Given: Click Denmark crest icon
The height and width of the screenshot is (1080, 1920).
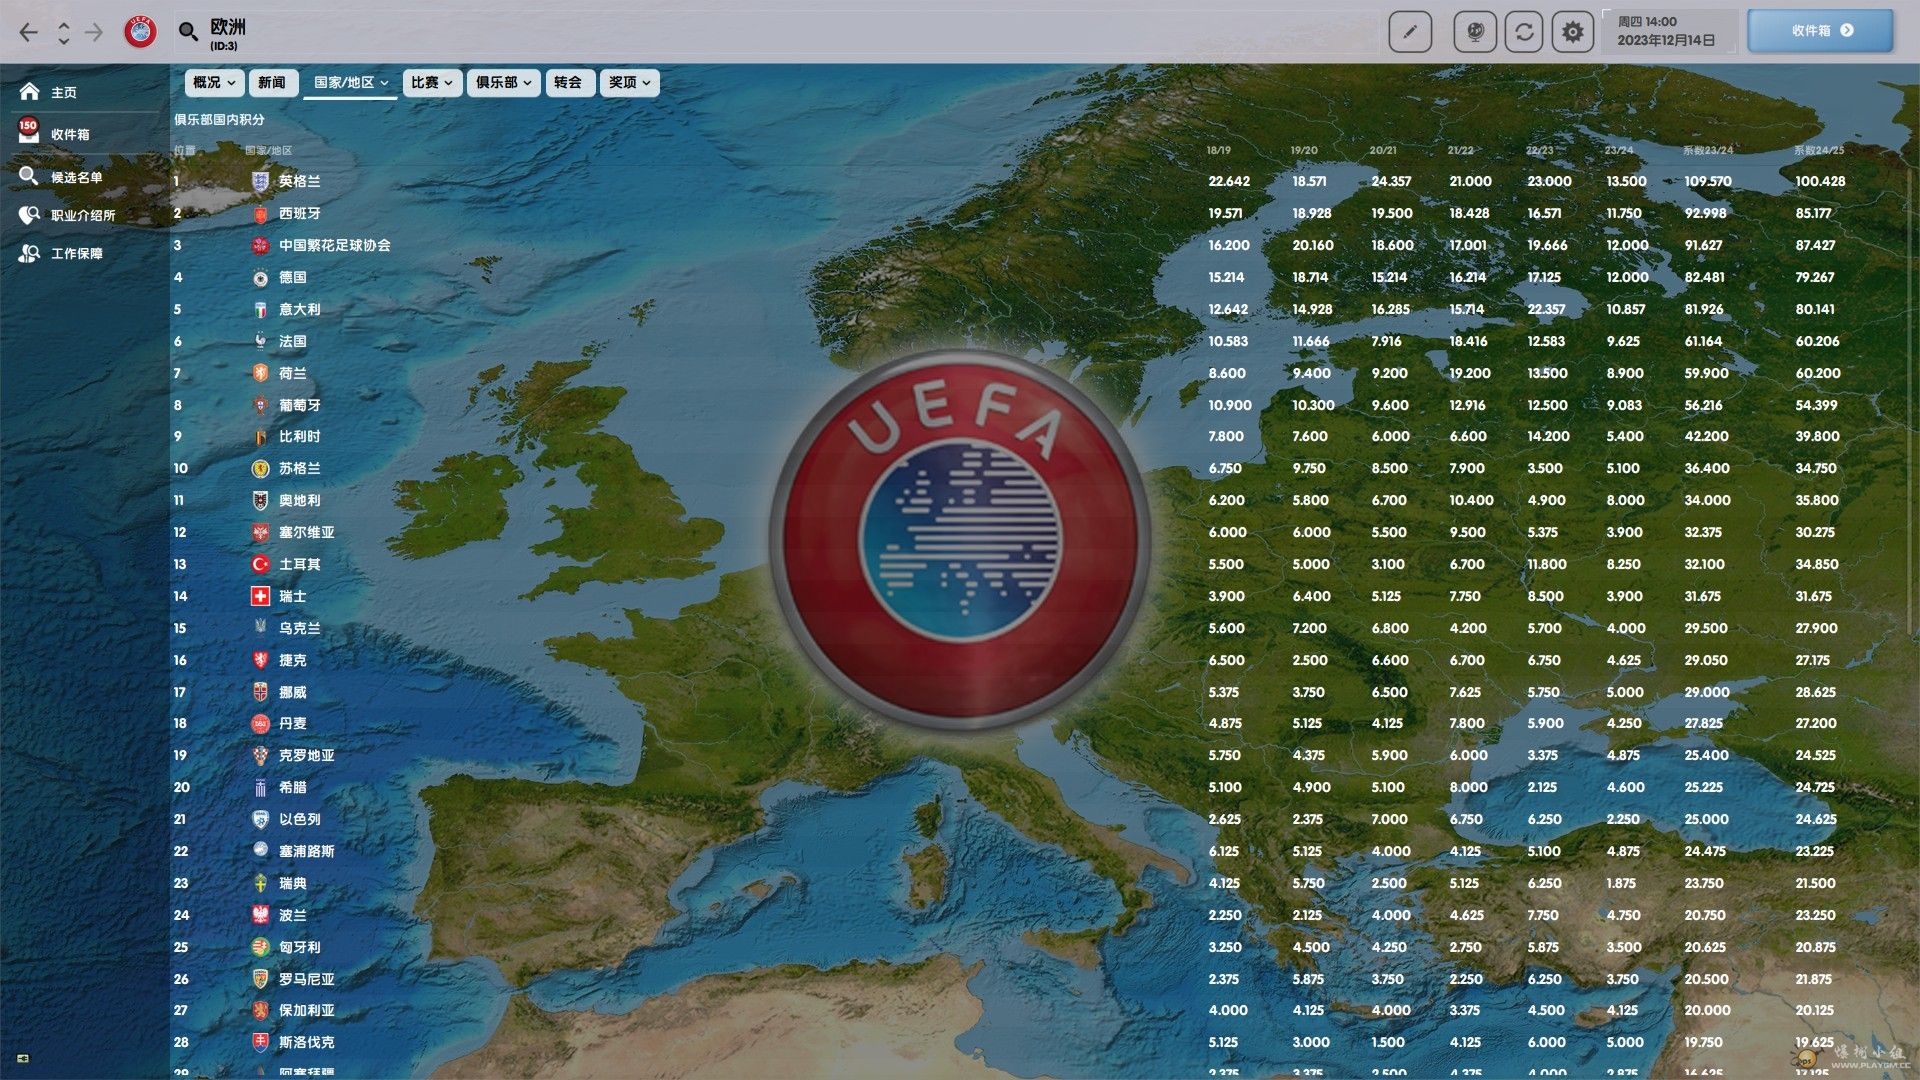Looking at the screenshot, I should (260, 723).
